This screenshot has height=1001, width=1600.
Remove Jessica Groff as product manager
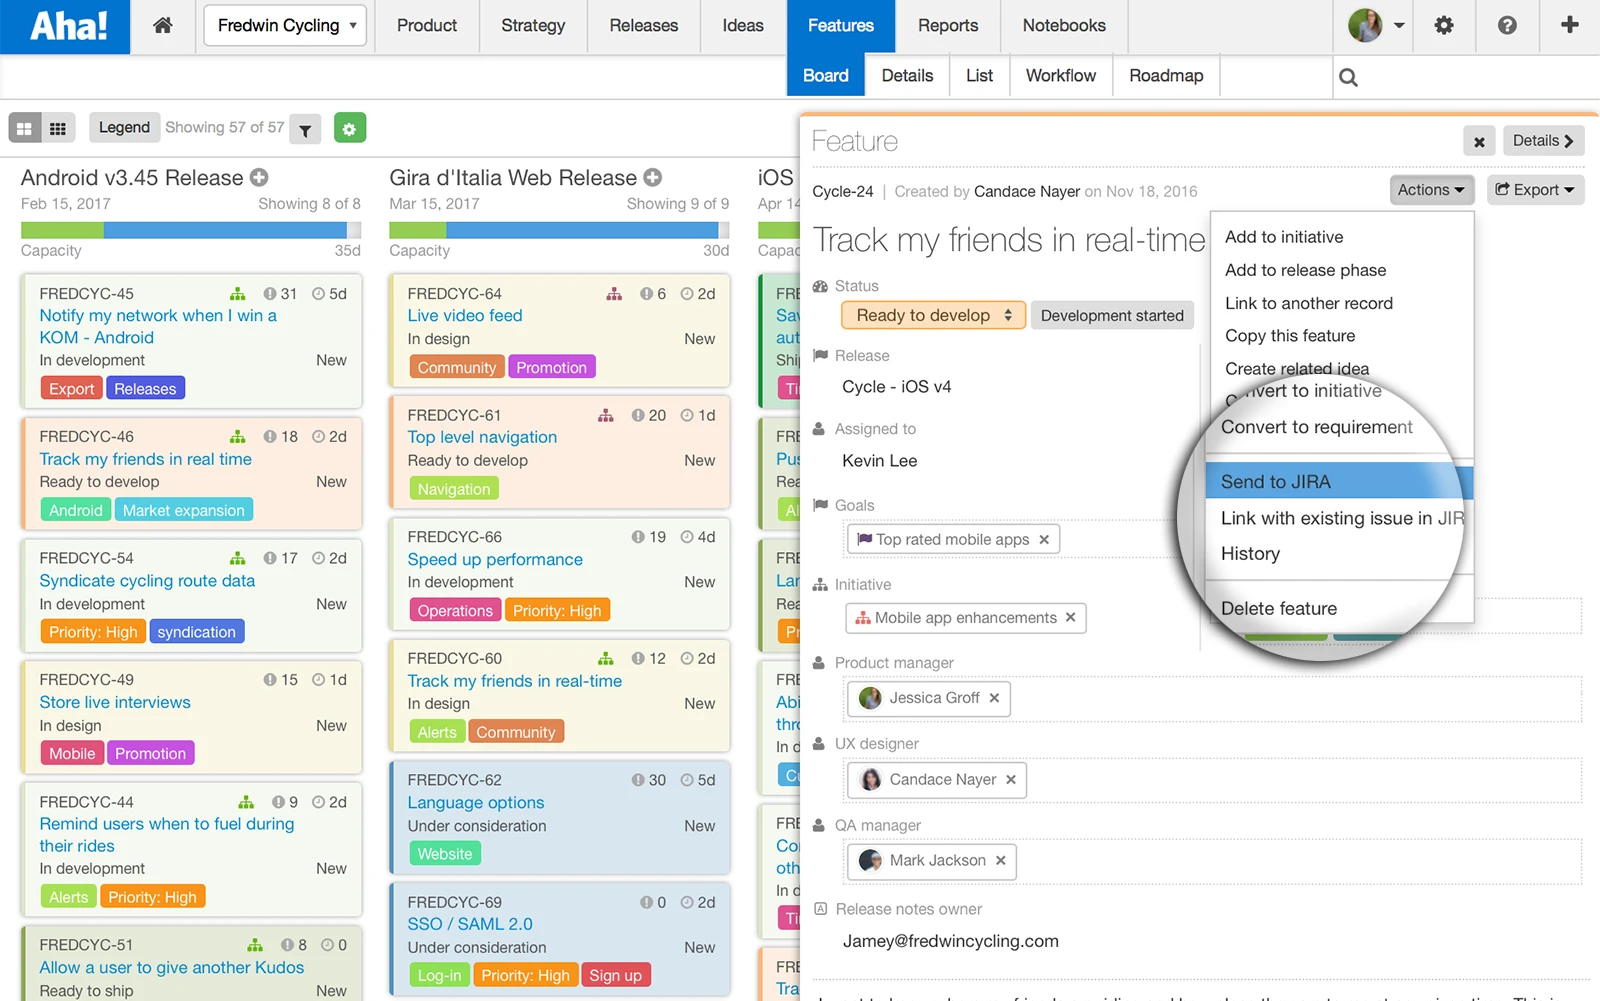994,698
